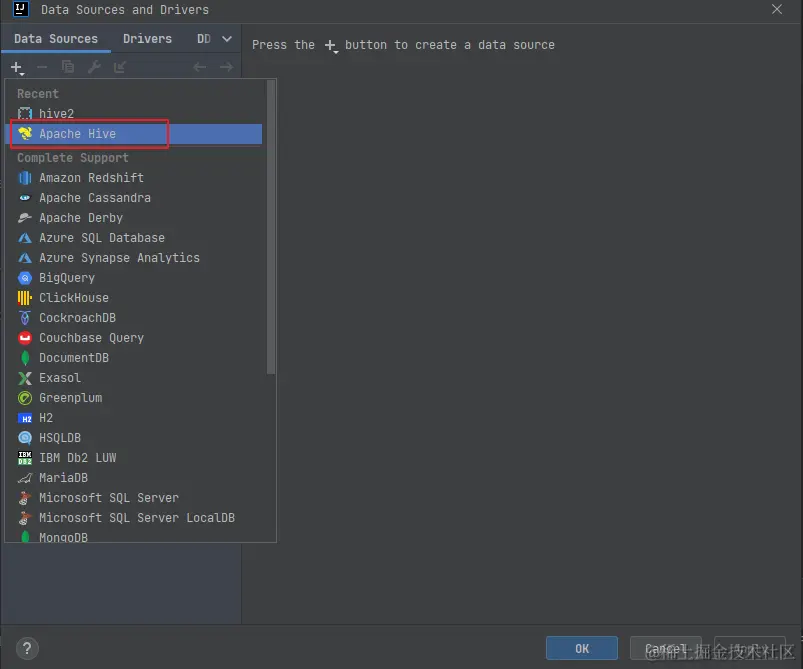Image resolution: width=803 pixels, height=669 pixels.
Task: Click the ClickHouse yellow bars icon
Action: coord(25,298)
